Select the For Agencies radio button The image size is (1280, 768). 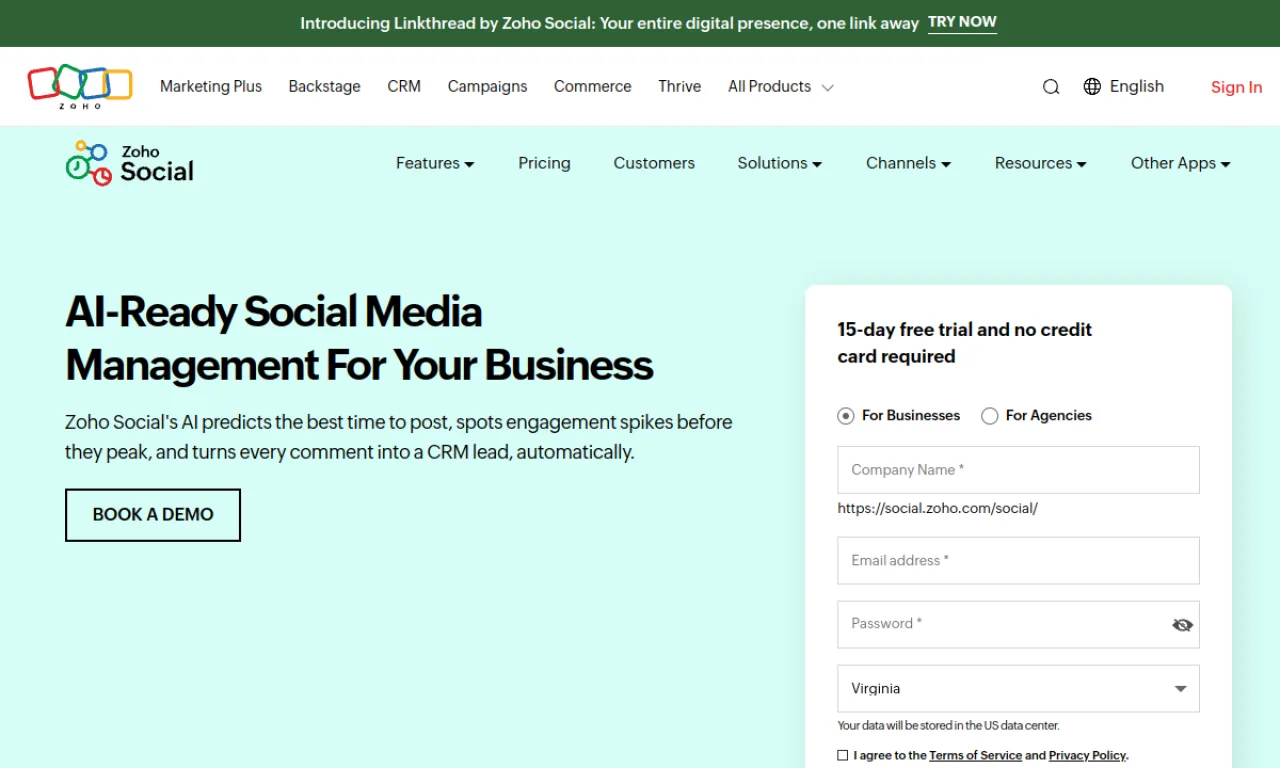pyautogui.click(x=990, y=416)
